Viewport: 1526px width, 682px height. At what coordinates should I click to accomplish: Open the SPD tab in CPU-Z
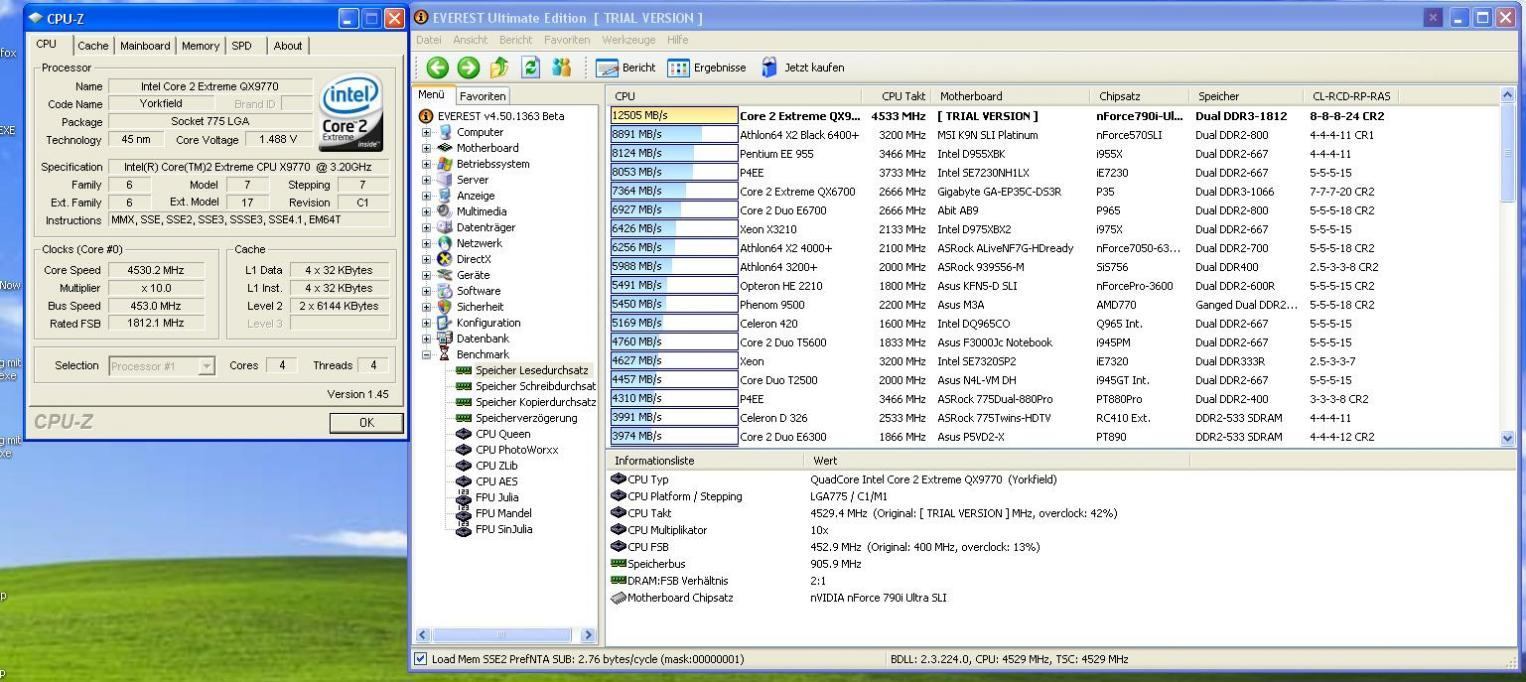tap(241, 45)
